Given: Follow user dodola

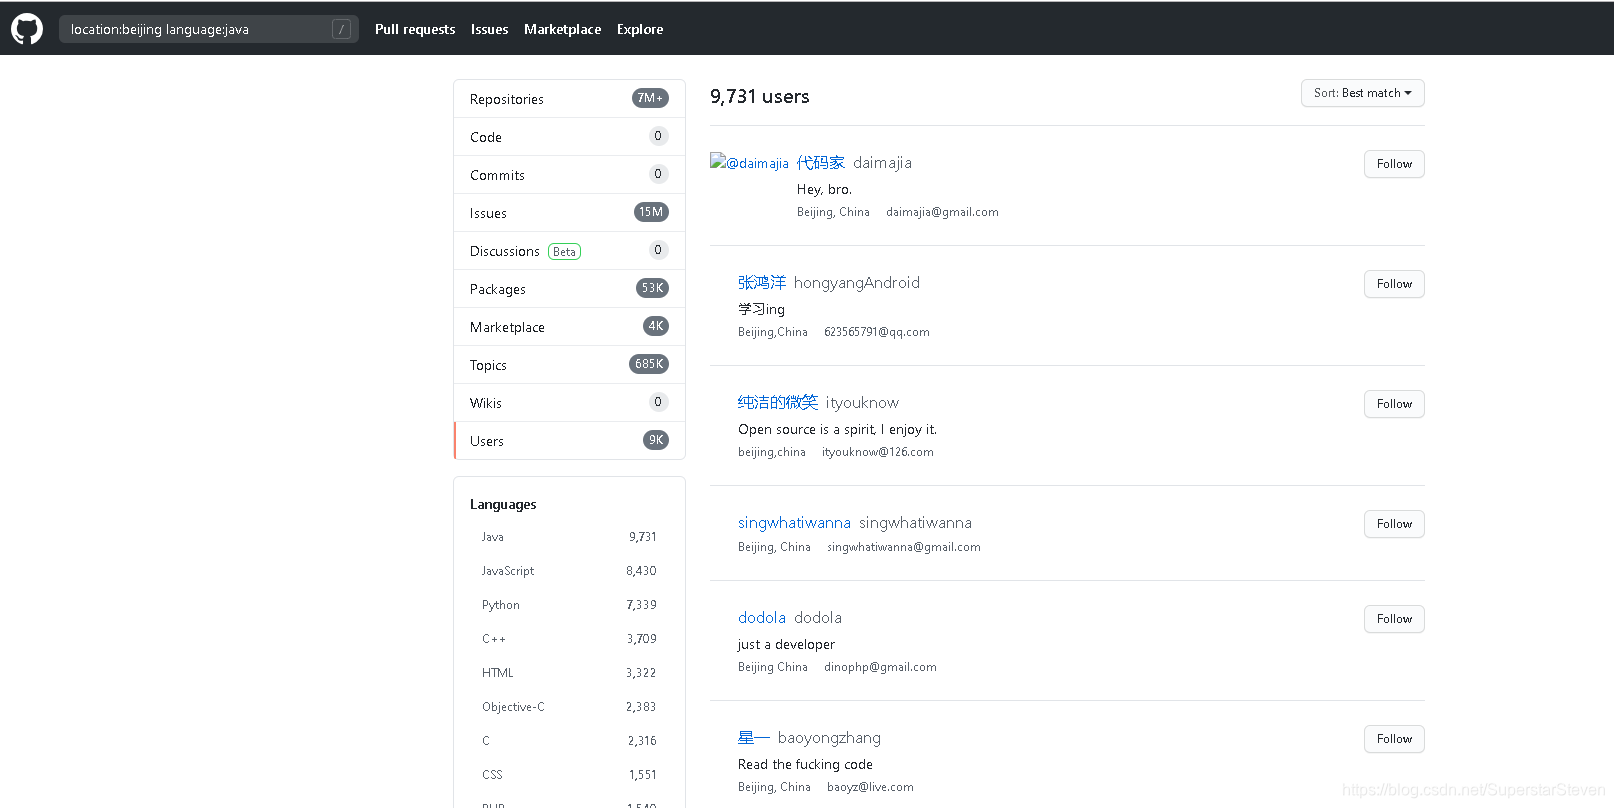Looking at the screenshot, I should point(1394,619).
